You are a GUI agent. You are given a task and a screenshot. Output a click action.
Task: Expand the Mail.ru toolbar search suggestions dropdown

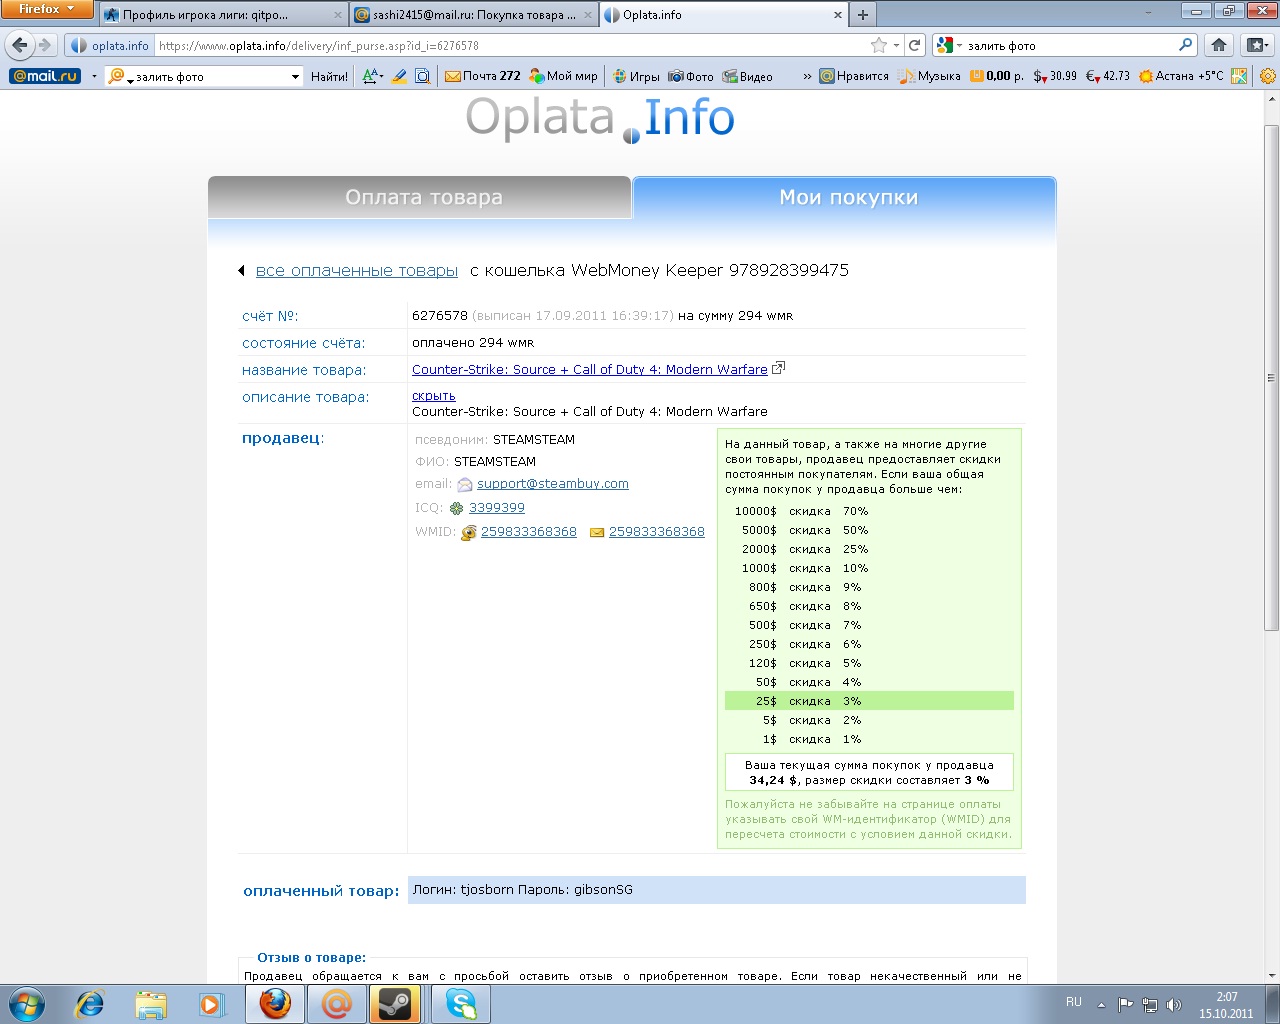(295, 77)
